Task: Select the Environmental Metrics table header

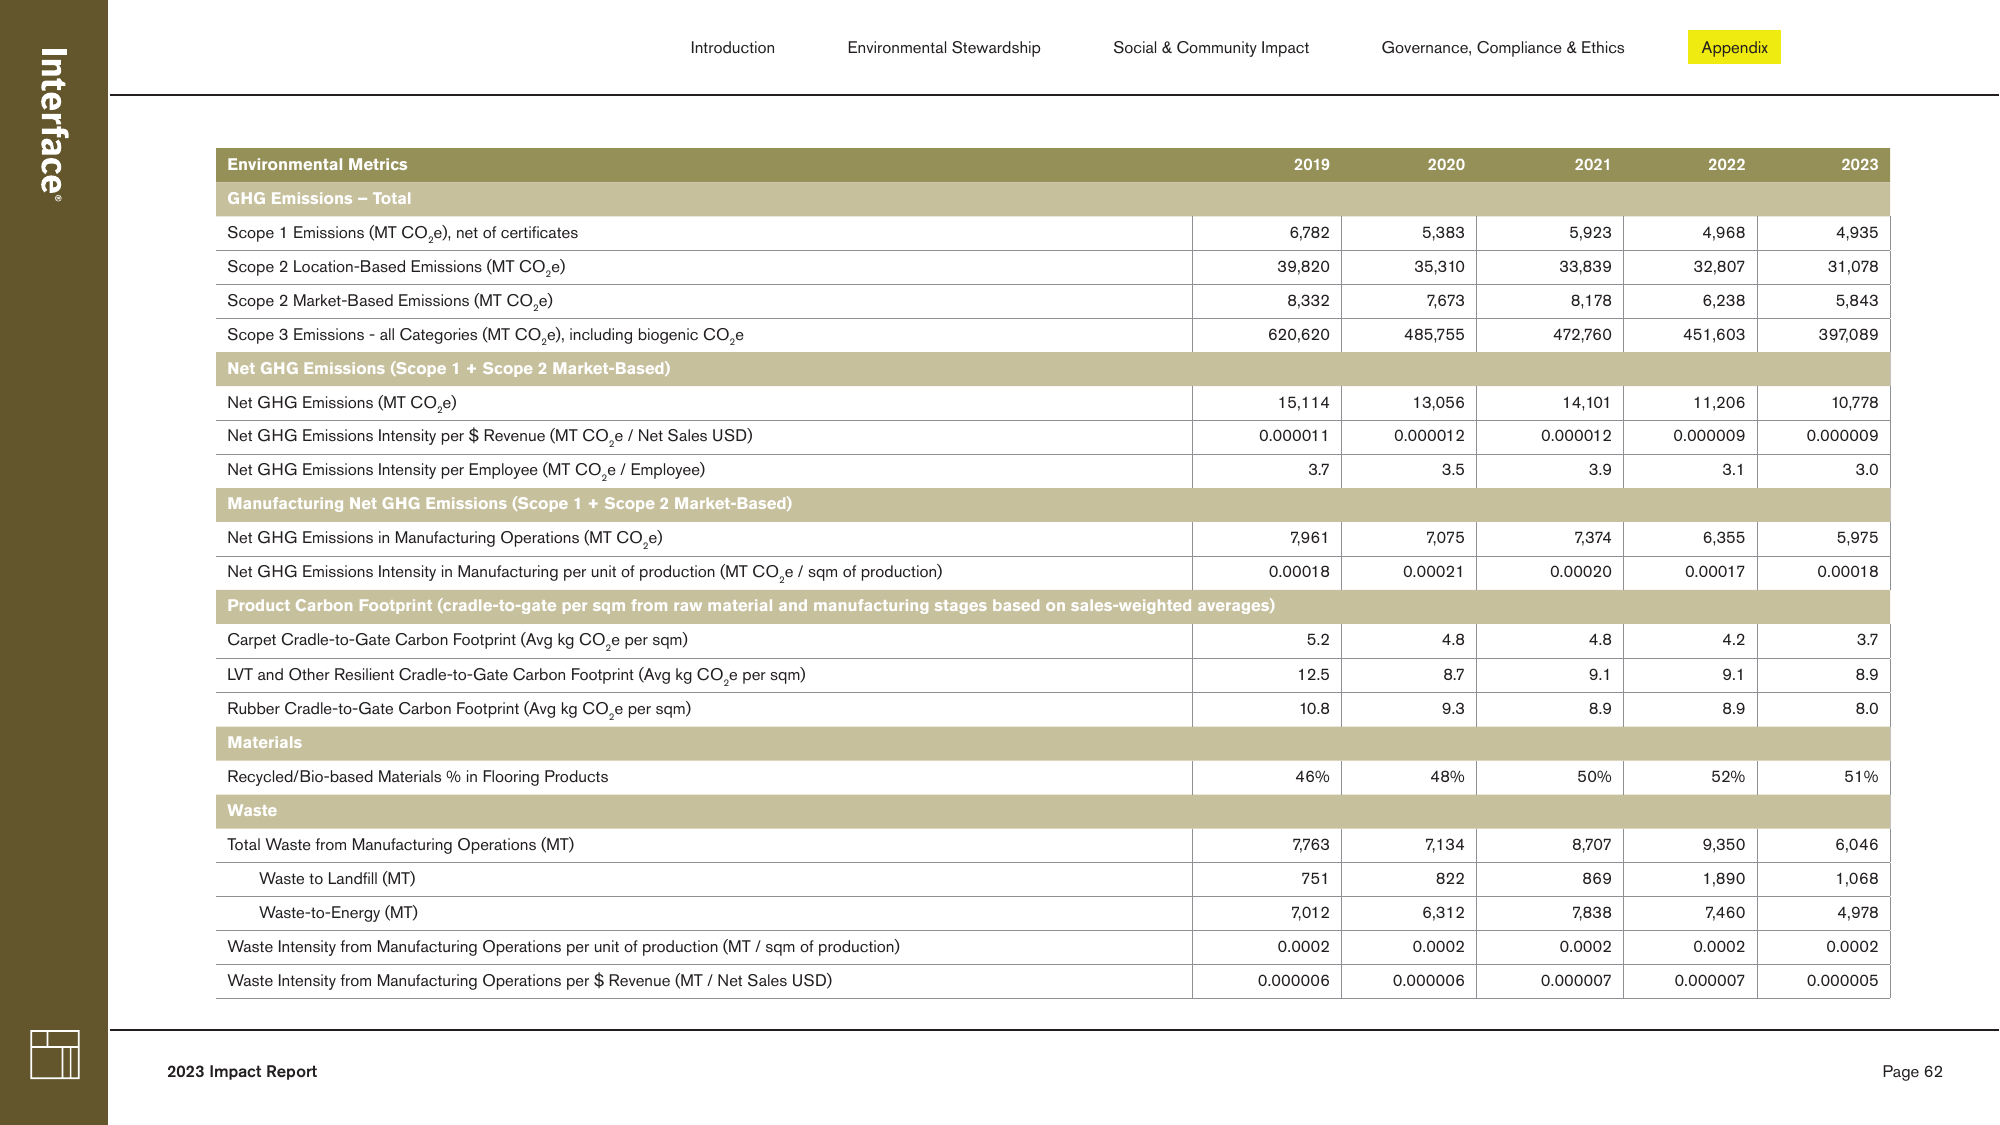Action: [317, 165]
